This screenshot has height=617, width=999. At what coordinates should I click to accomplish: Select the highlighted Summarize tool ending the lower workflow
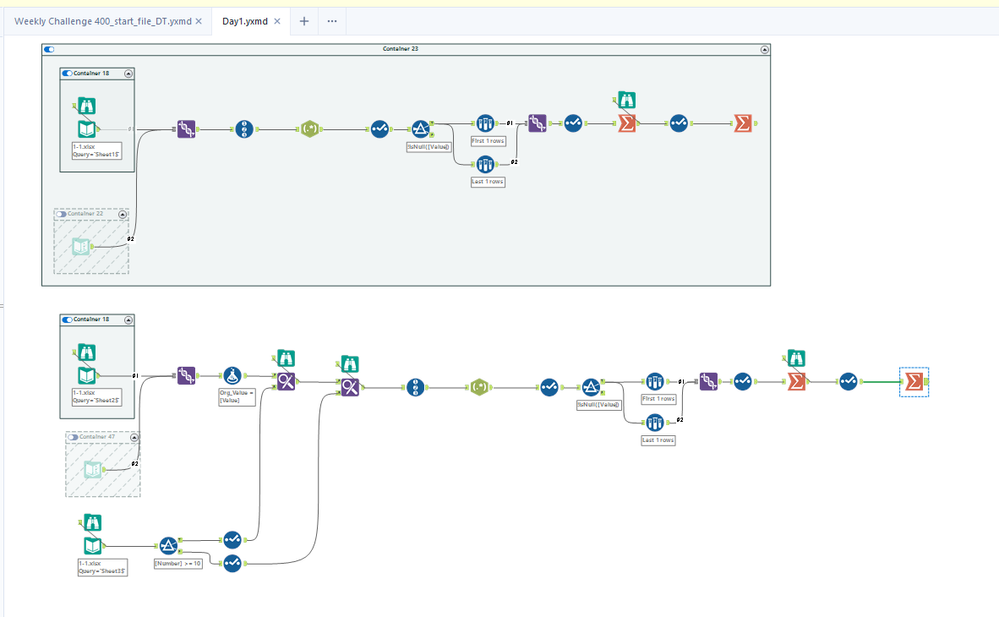[914, 382]
